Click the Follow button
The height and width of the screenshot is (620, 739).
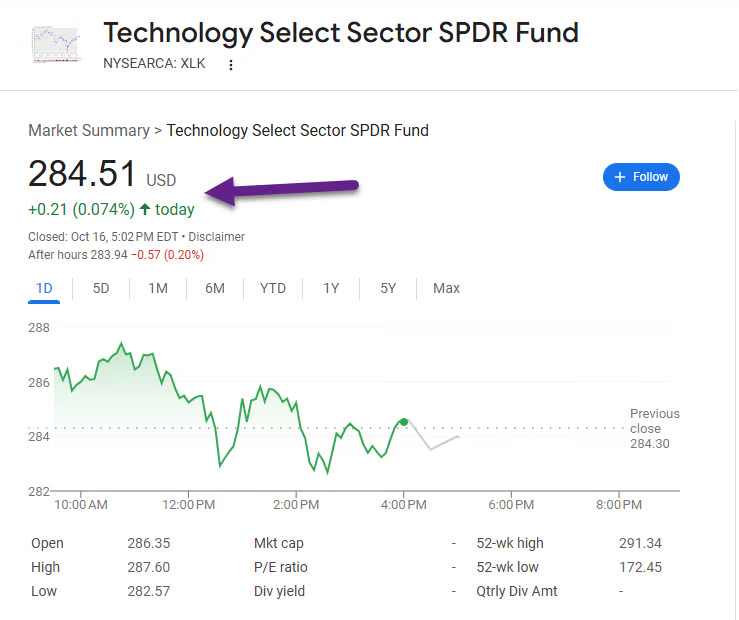(641, 177)
